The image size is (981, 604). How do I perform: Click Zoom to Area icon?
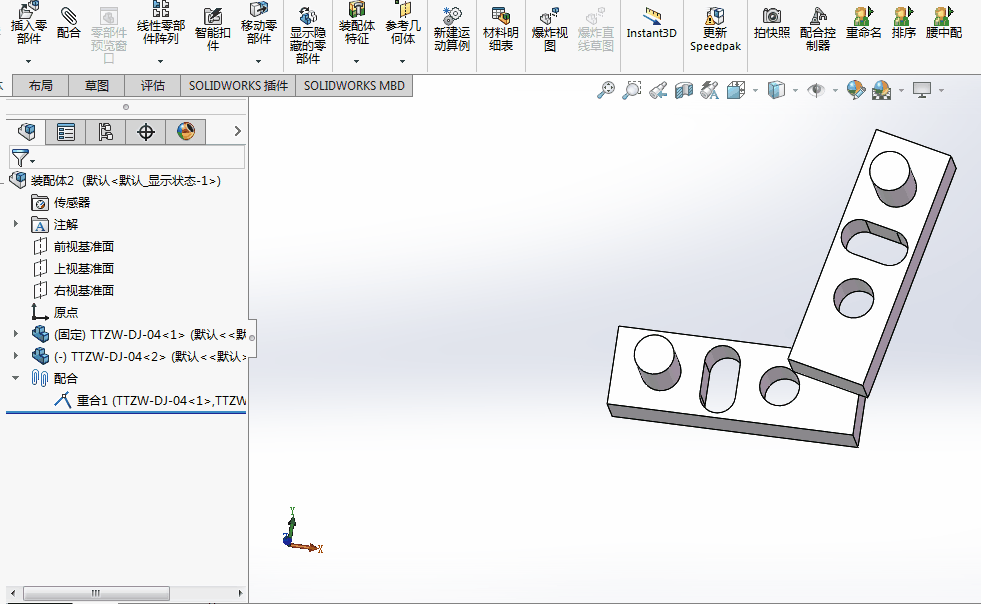(632, 90)
